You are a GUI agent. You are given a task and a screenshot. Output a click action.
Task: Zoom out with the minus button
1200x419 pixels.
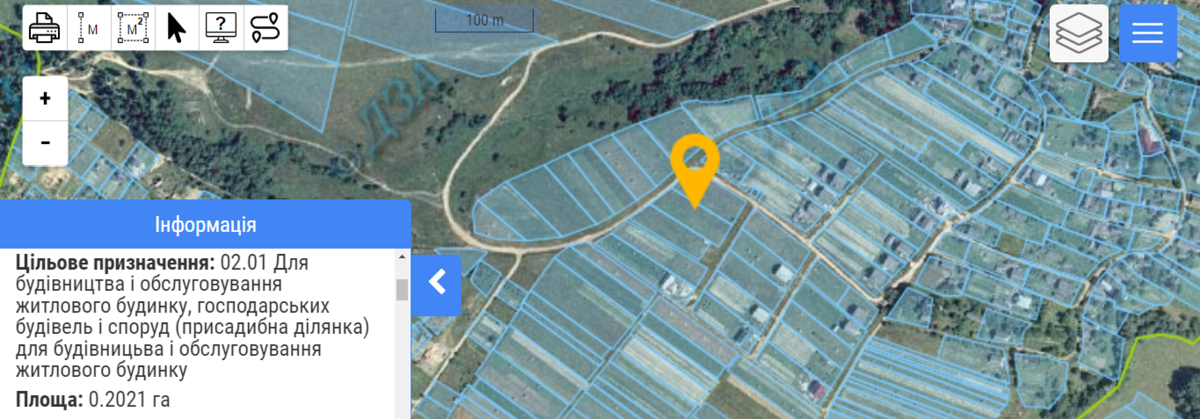pyautogui.click(x=45, y=143)
